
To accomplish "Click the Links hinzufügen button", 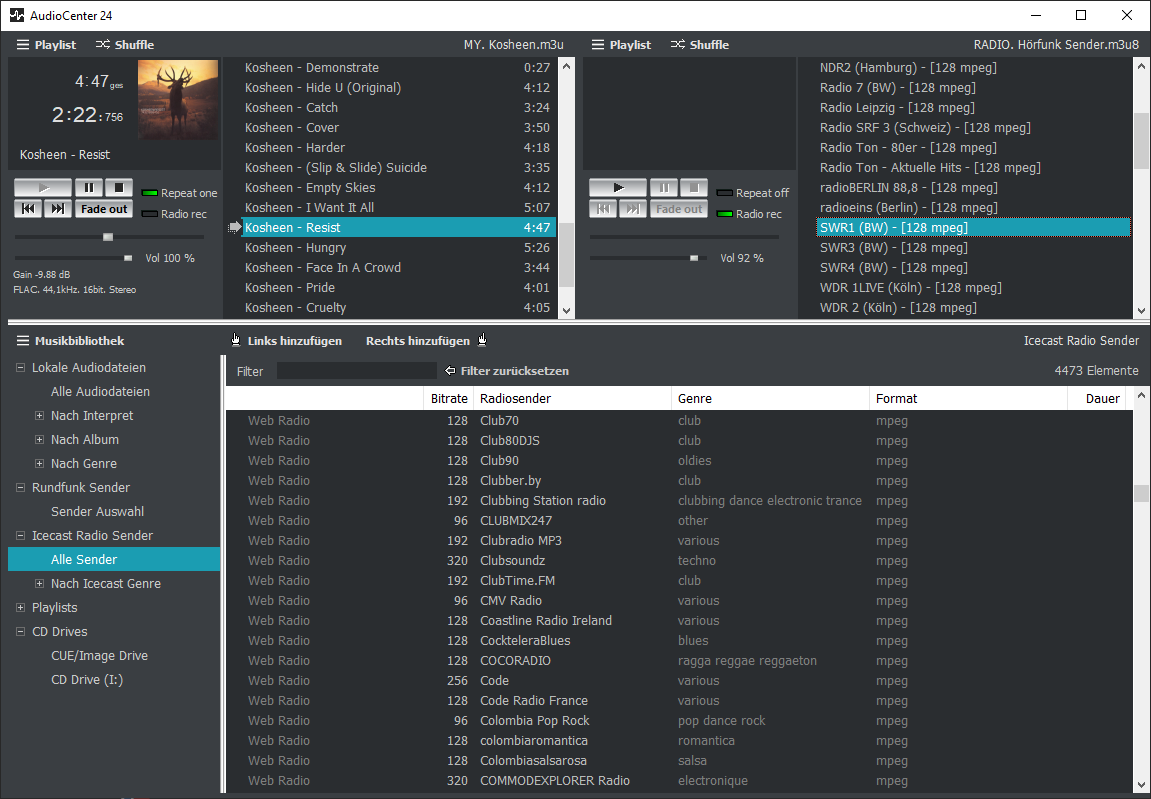I will coord(287,341).
